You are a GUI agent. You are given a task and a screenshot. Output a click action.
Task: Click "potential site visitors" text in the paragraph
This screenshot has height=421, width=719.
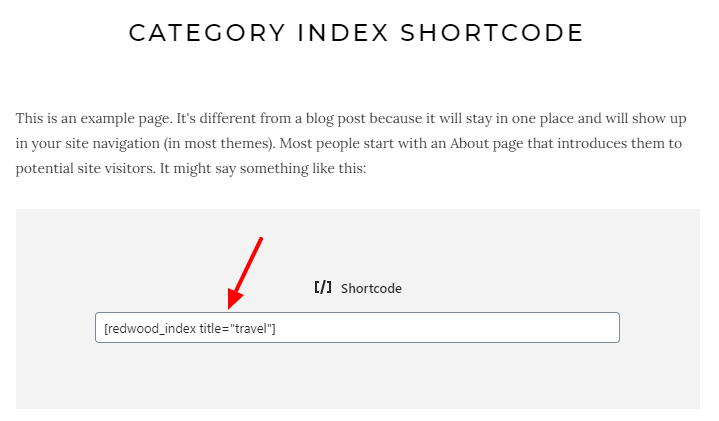pos(86,168)
